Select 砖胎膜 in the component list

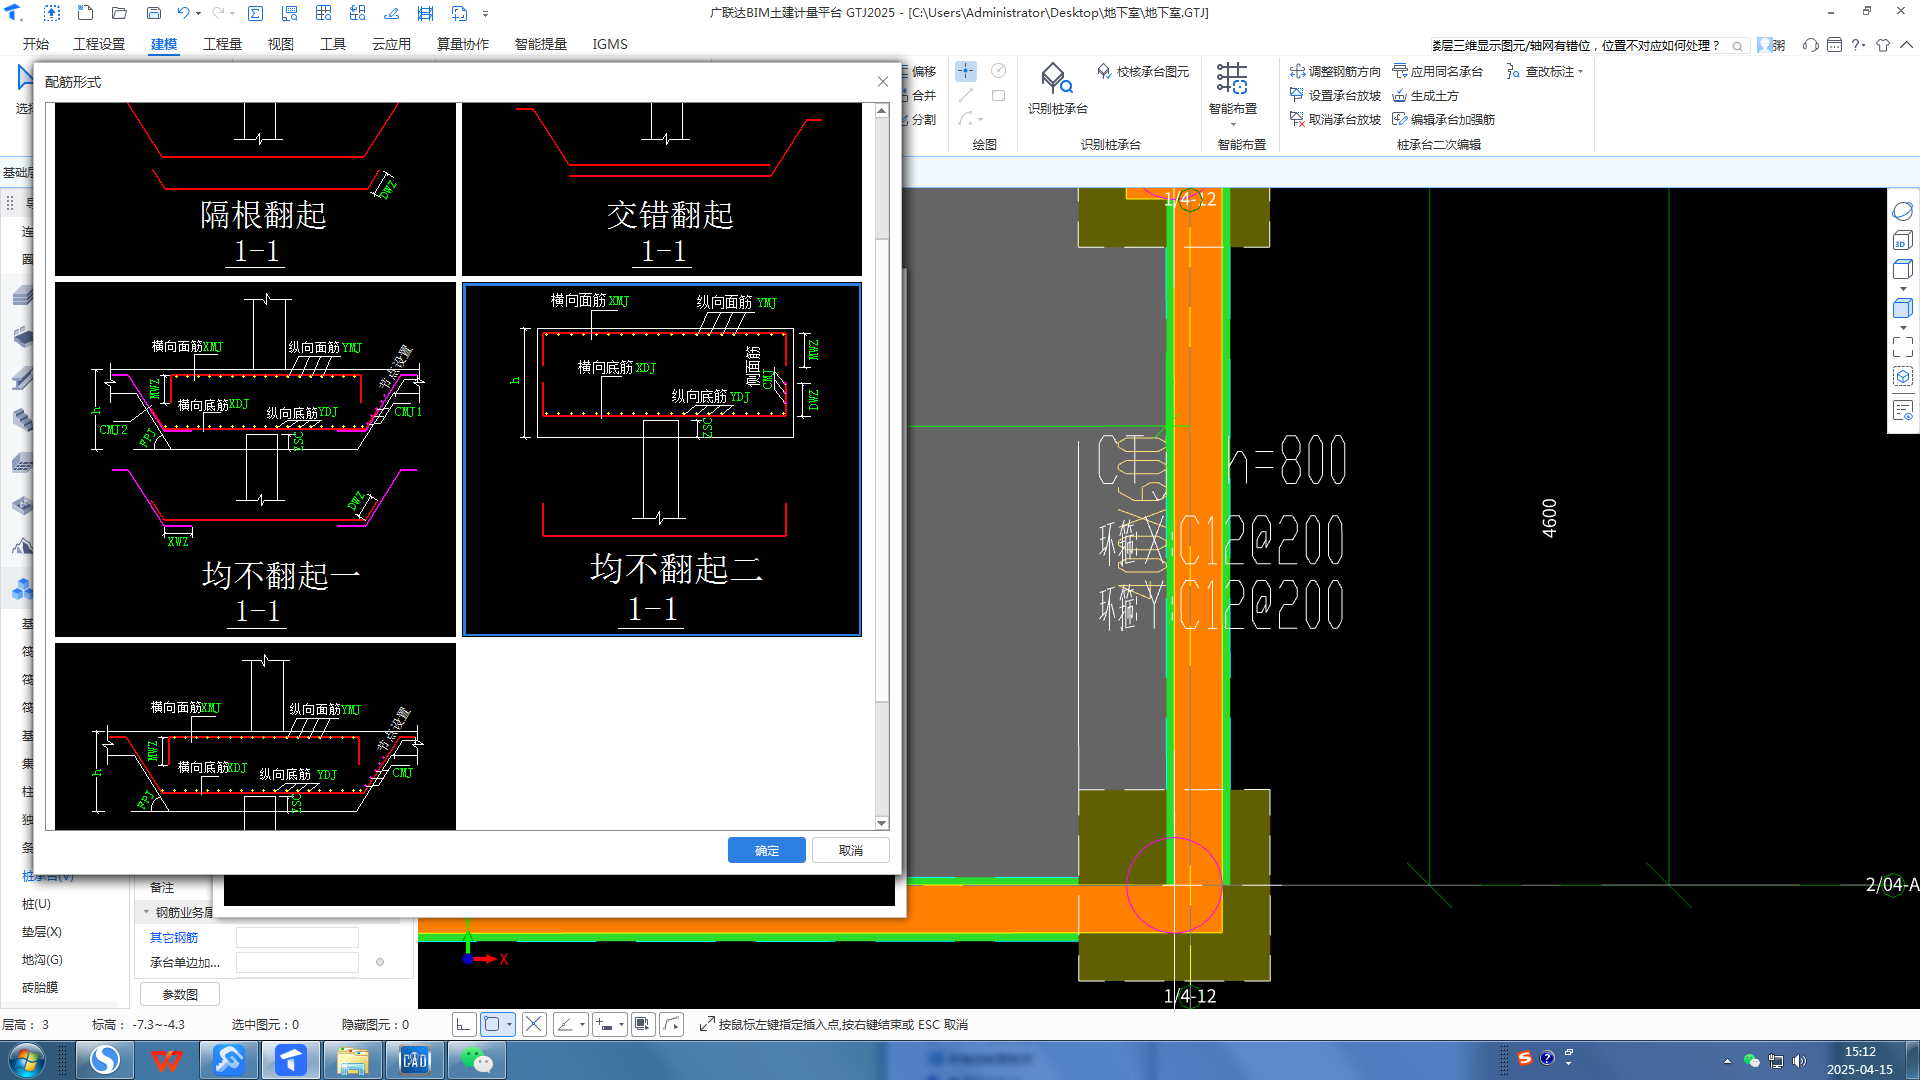[x=40, y=987]
